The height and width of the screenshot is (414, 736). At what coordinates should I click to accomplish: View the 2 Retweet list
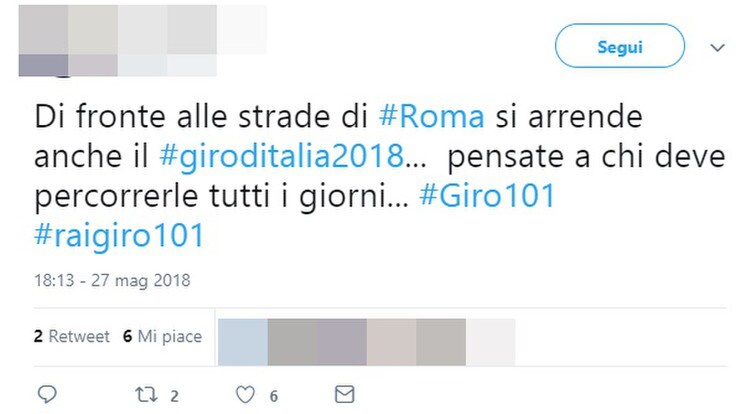coord(71,336)
